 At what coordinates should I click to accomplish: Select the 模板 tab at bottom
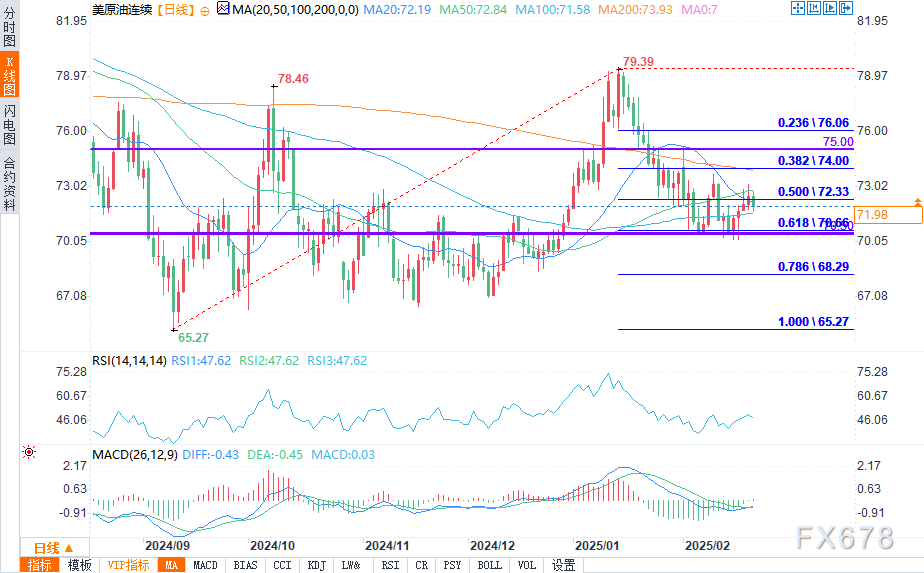click(x=79, y=565)
